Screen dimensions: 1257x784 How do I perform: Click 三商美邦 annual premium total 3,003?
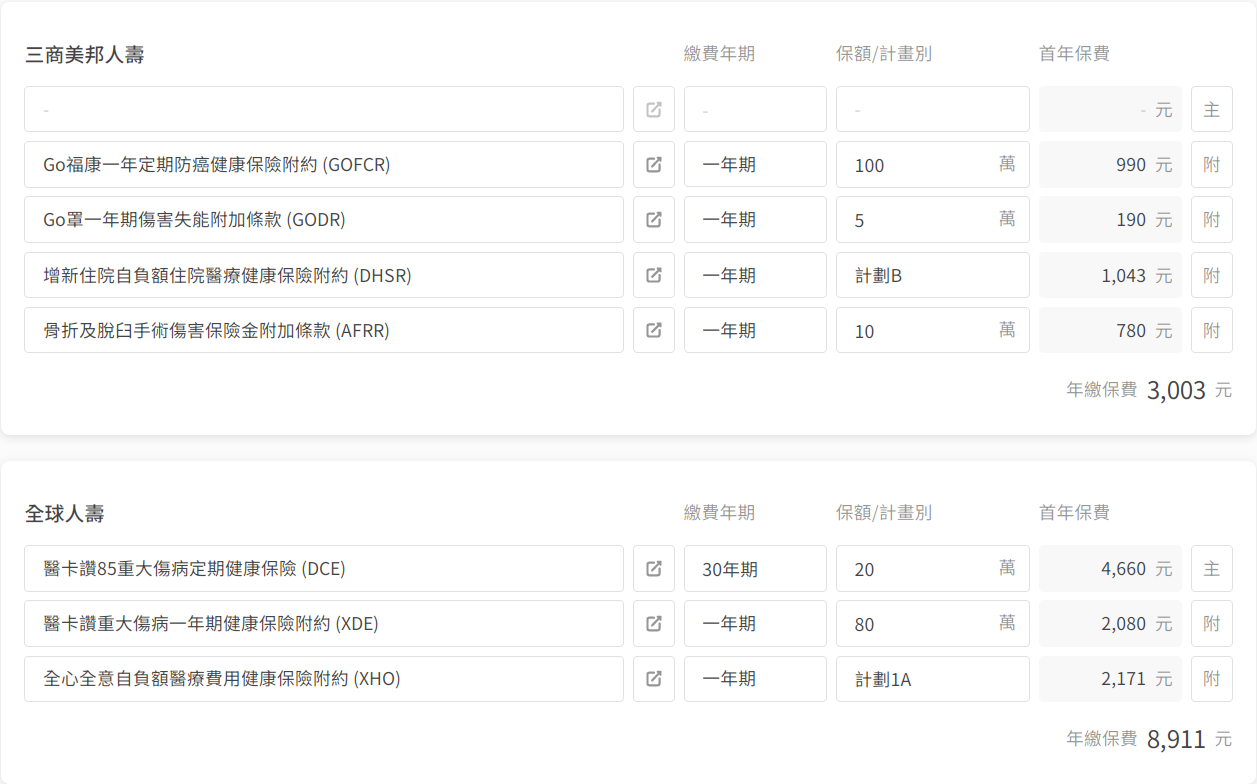point(1176,390)
